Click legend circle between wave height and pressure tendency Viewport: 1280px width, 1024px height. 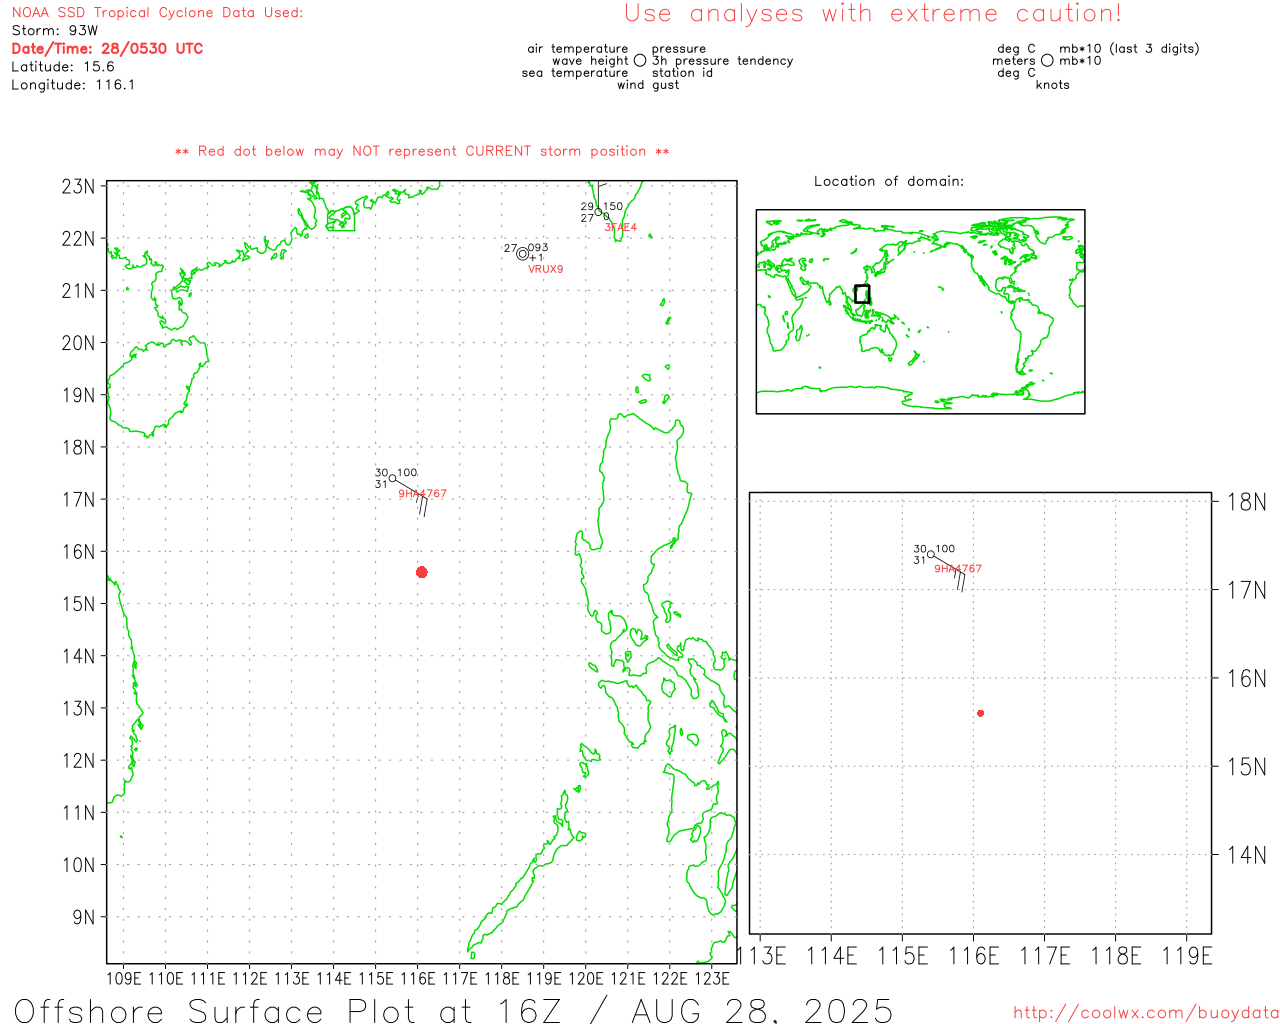[640, 60]
